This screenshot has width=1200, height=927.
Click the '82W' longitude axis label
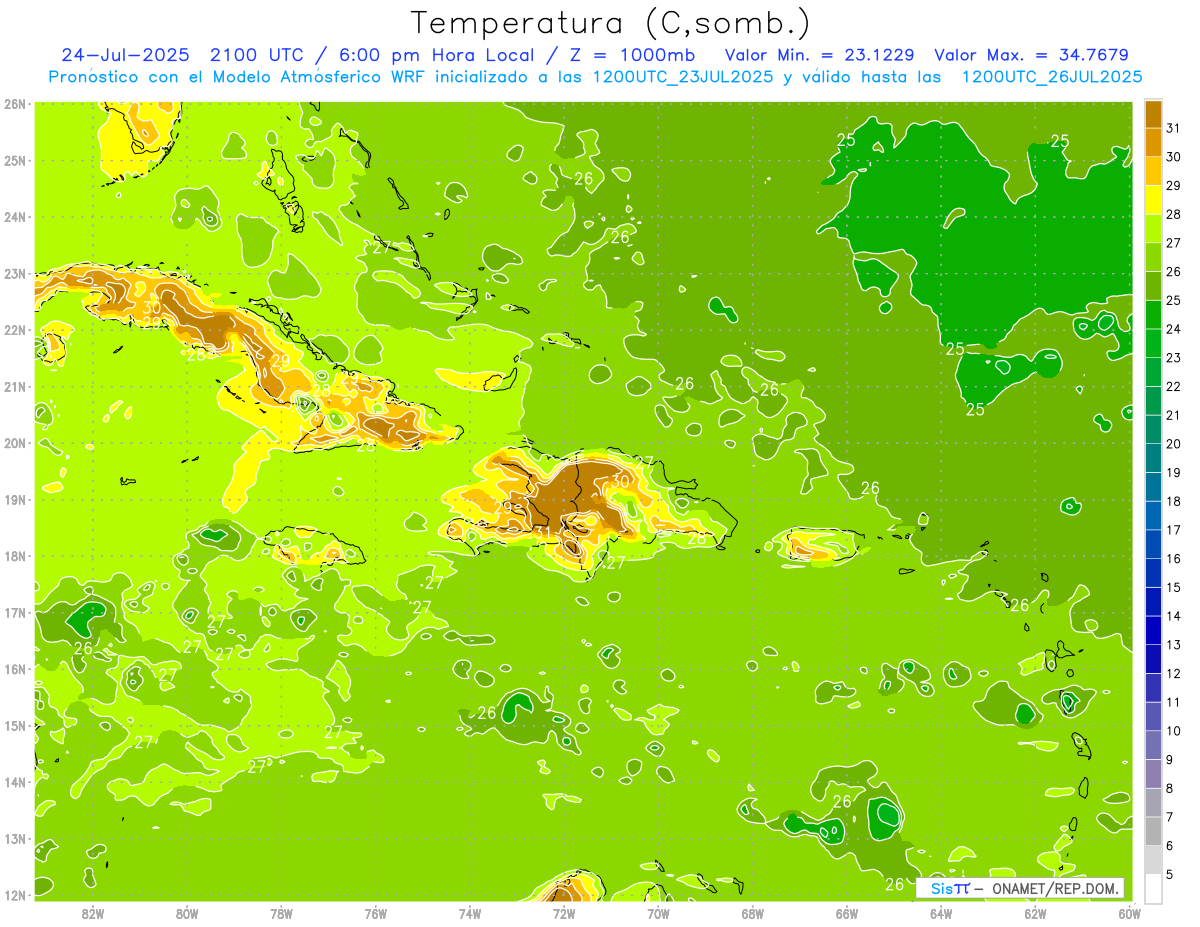[x=93, y=913]
